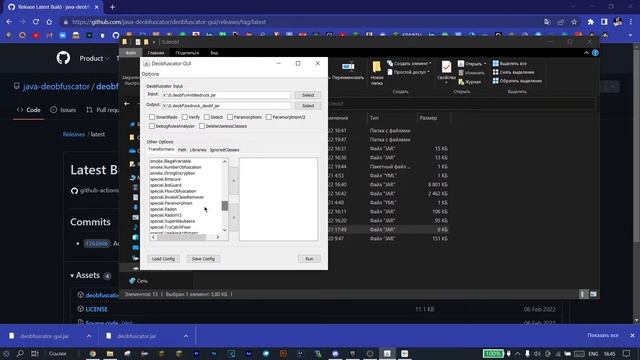Open the Chrome extensions puzzle icon
Image resolution: width=640 pixels, height=360 pixels.
(591, 22)
